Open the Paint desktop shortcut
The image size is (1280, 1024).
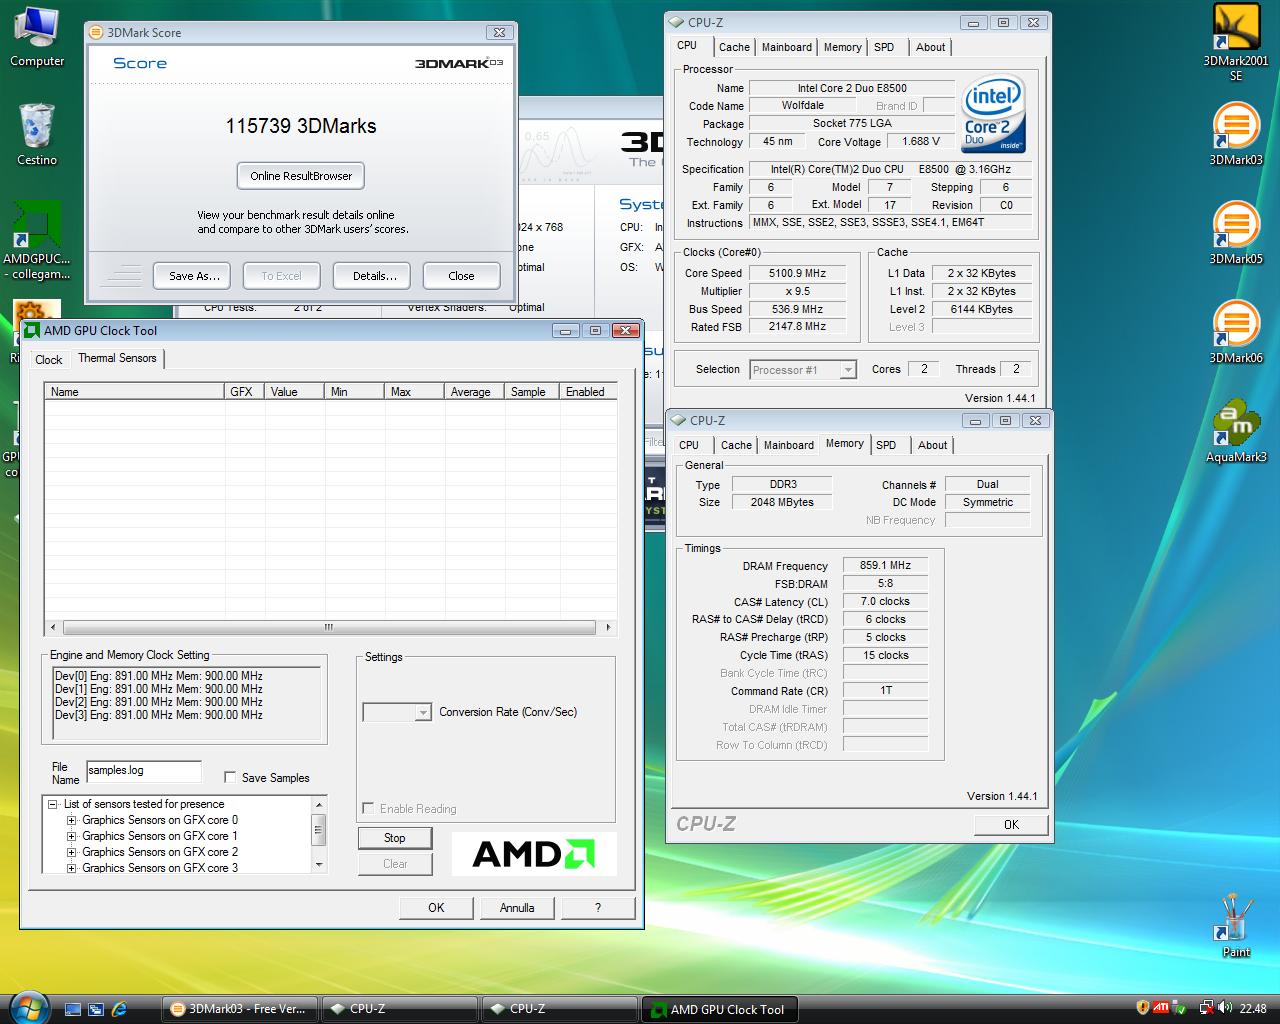pyautogui.click(x=1236, y=925)
